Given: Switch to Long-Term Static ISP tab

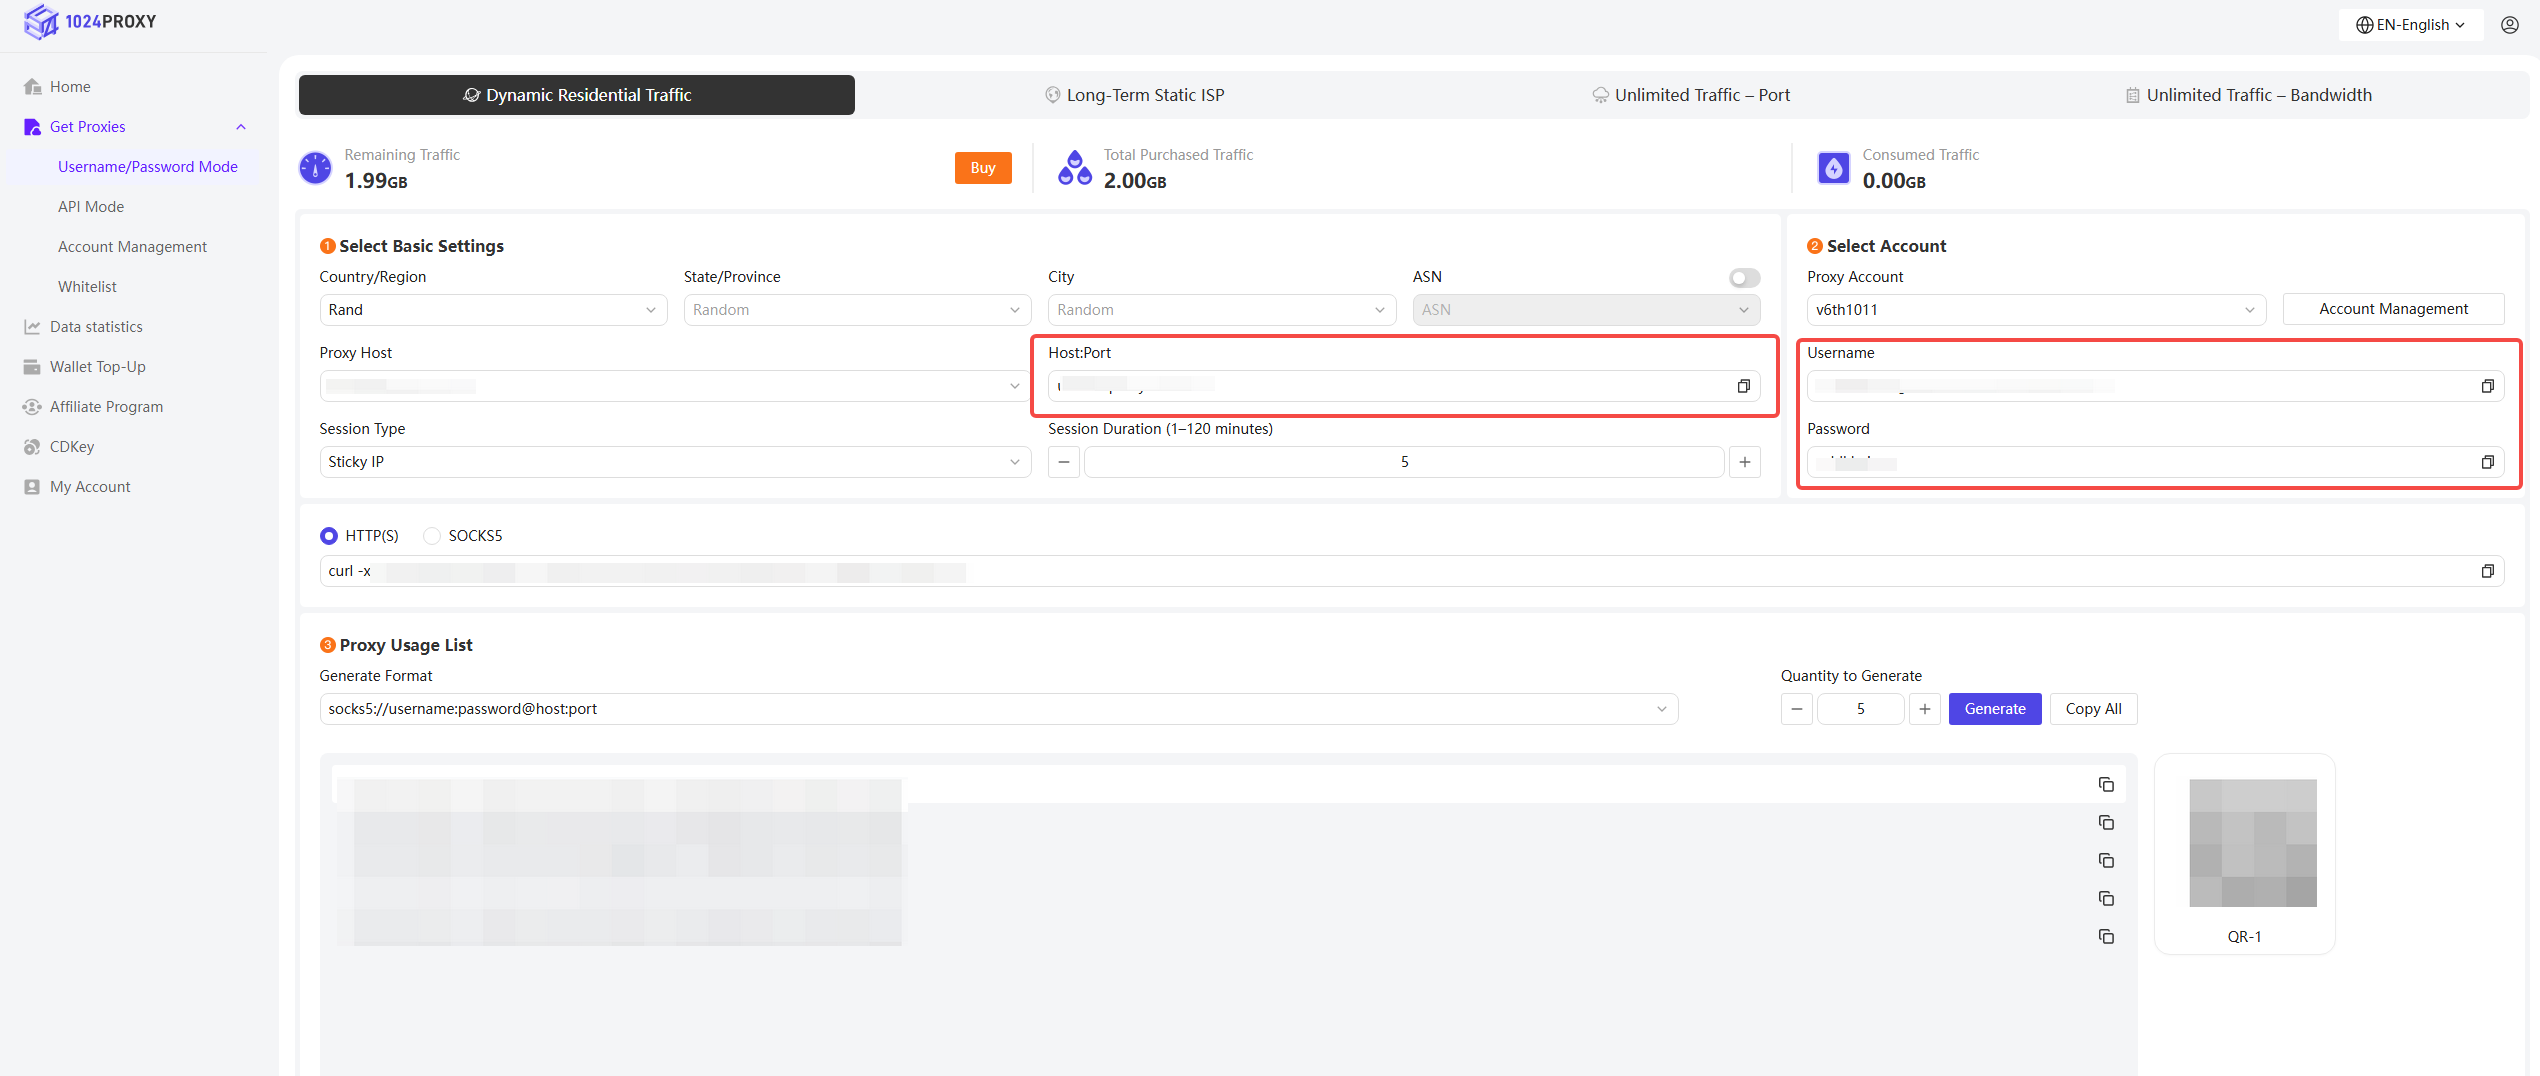Looking at the screenshot, I should tap(1134, 95).
